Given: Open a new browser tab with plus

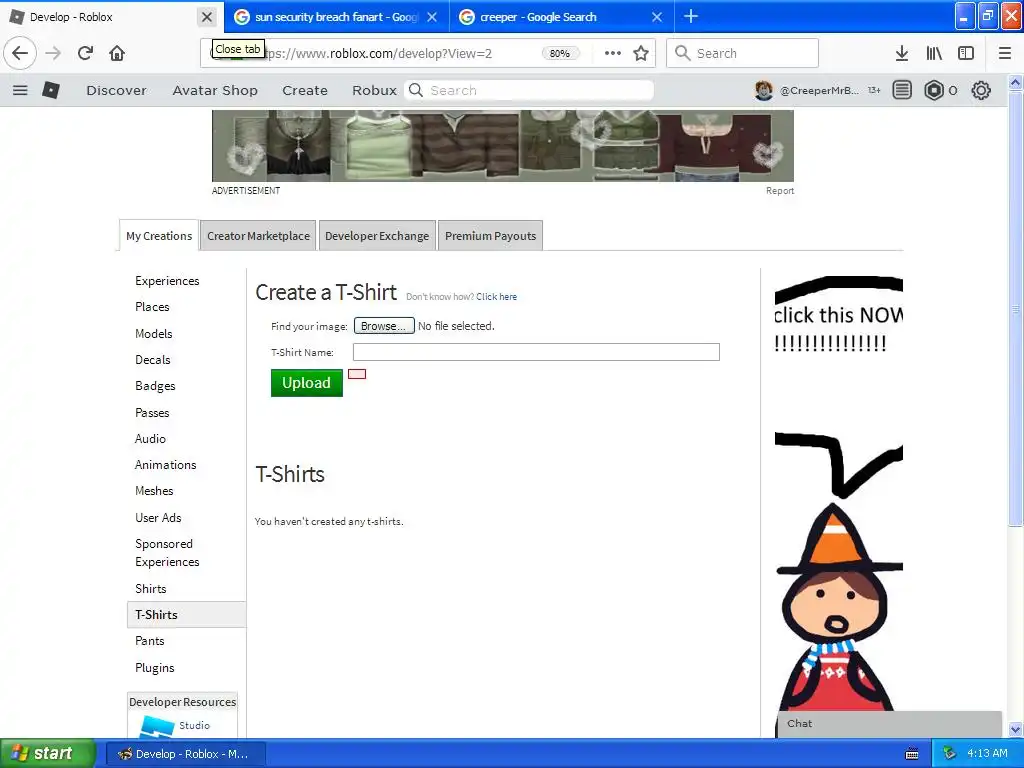Looking at the screenshot, I should 691,16.
